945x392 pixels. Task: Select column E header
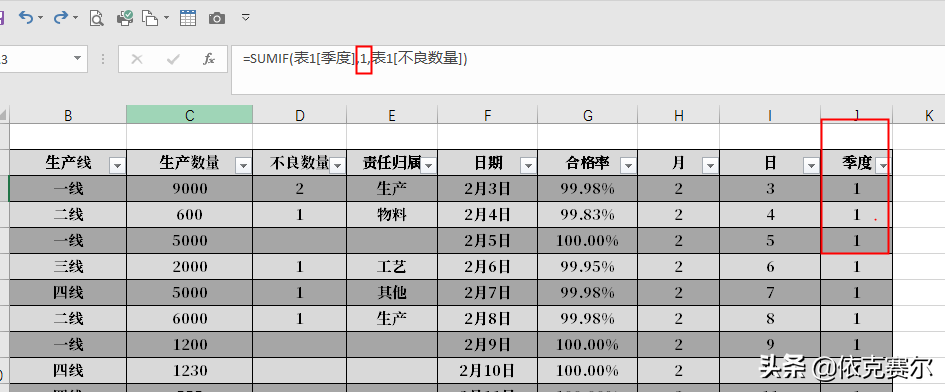tap(392, 115)
